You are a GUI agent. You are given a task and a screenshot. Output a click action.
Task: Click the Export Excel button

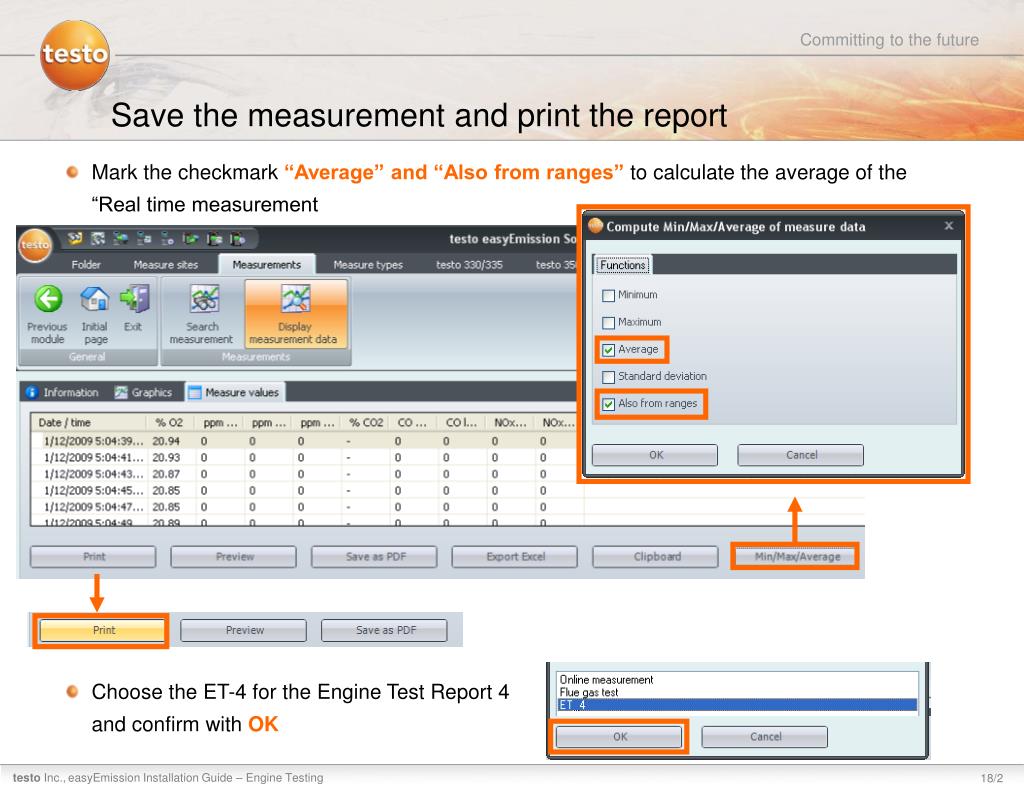tap(515, 557)
